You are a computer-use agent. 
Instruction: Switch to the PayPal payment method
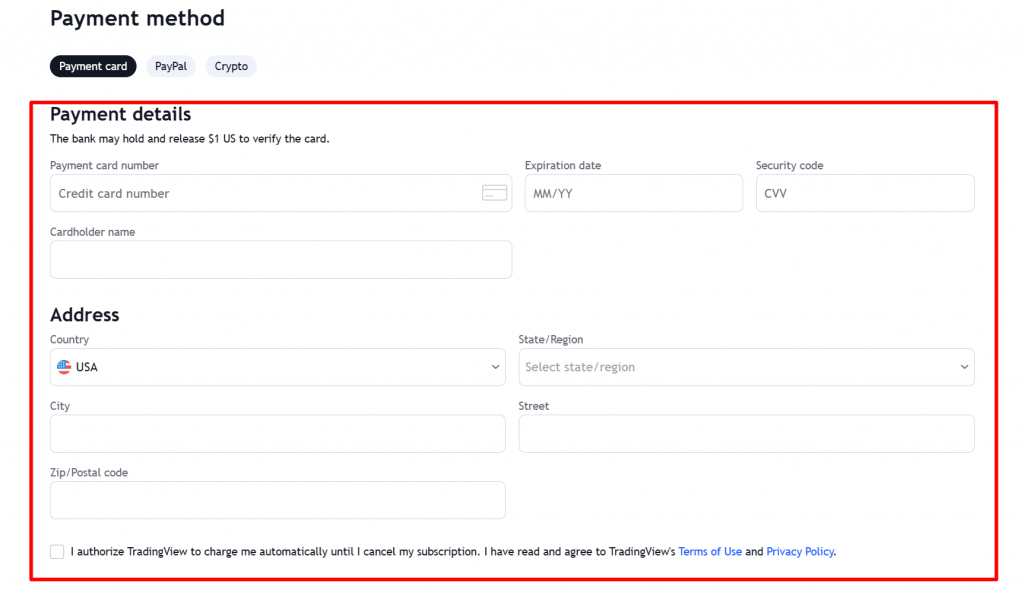[170, 66]
